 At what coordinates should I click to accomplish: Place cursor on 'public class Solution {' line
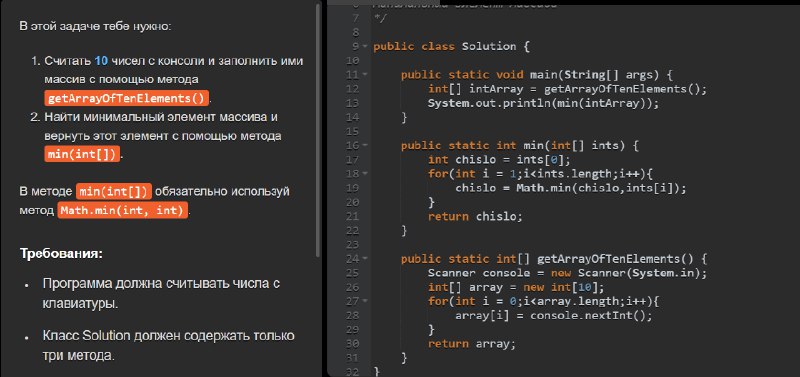[452, 46]
